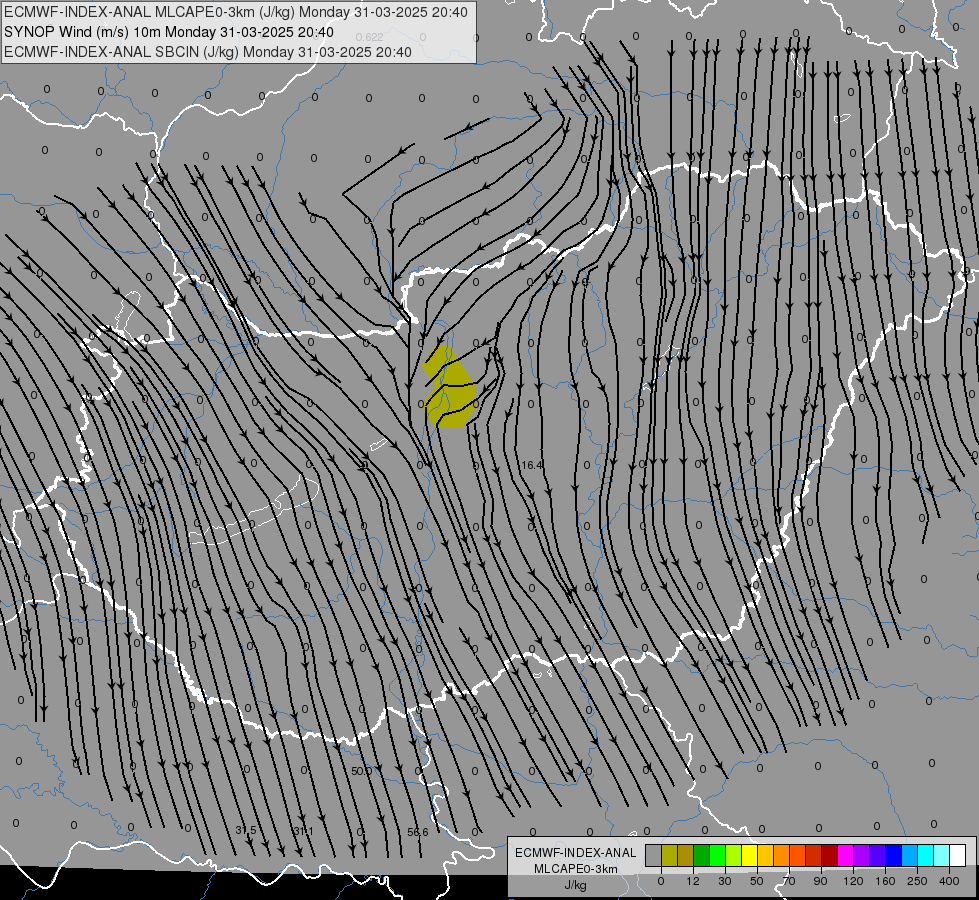
Task: Click the legend tick label 30
Action: (725, 881)
